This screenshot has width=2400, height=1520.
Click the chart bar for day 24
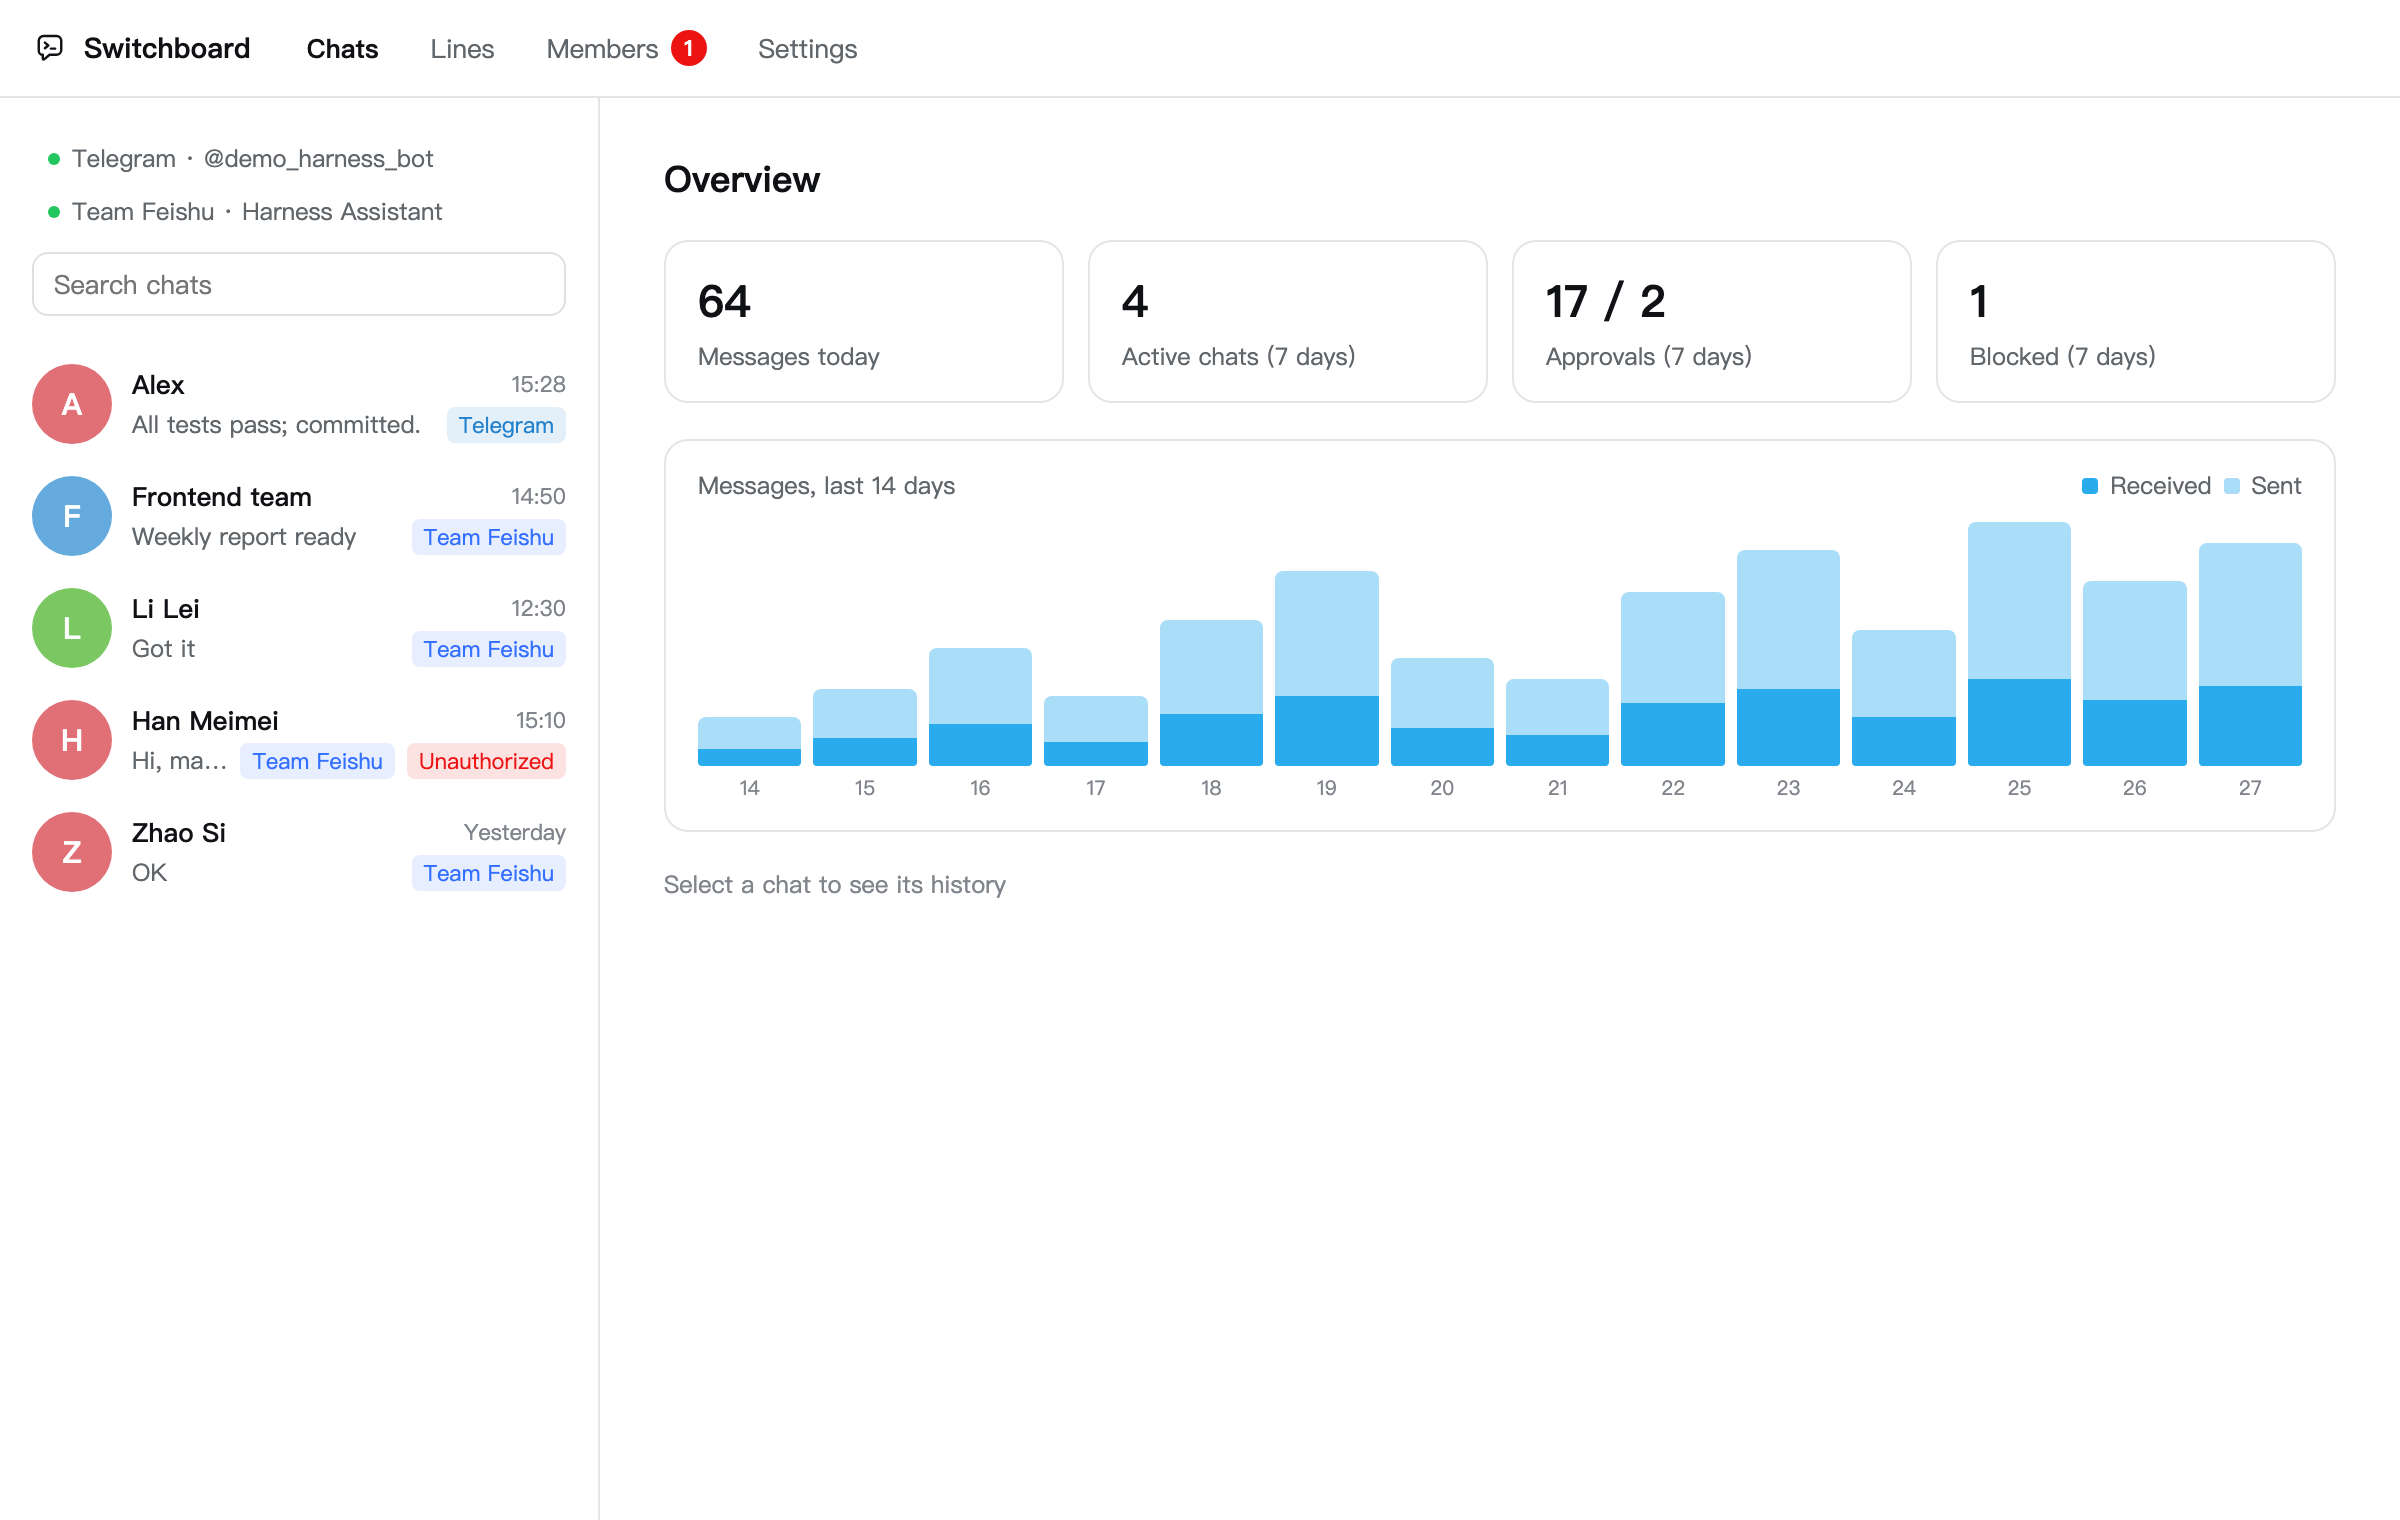[1904, 698]
